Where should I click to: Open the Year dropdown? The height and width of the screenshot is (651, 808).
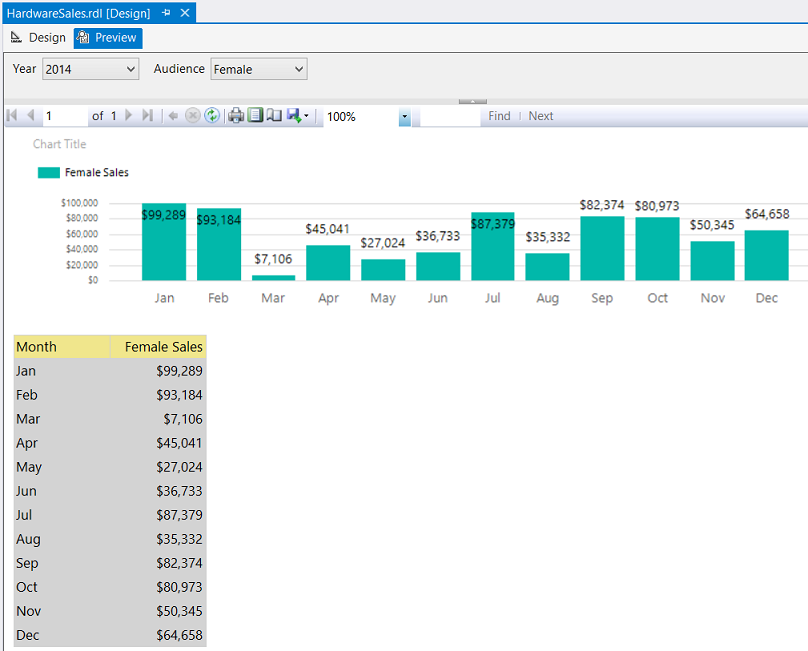(131, 69)
